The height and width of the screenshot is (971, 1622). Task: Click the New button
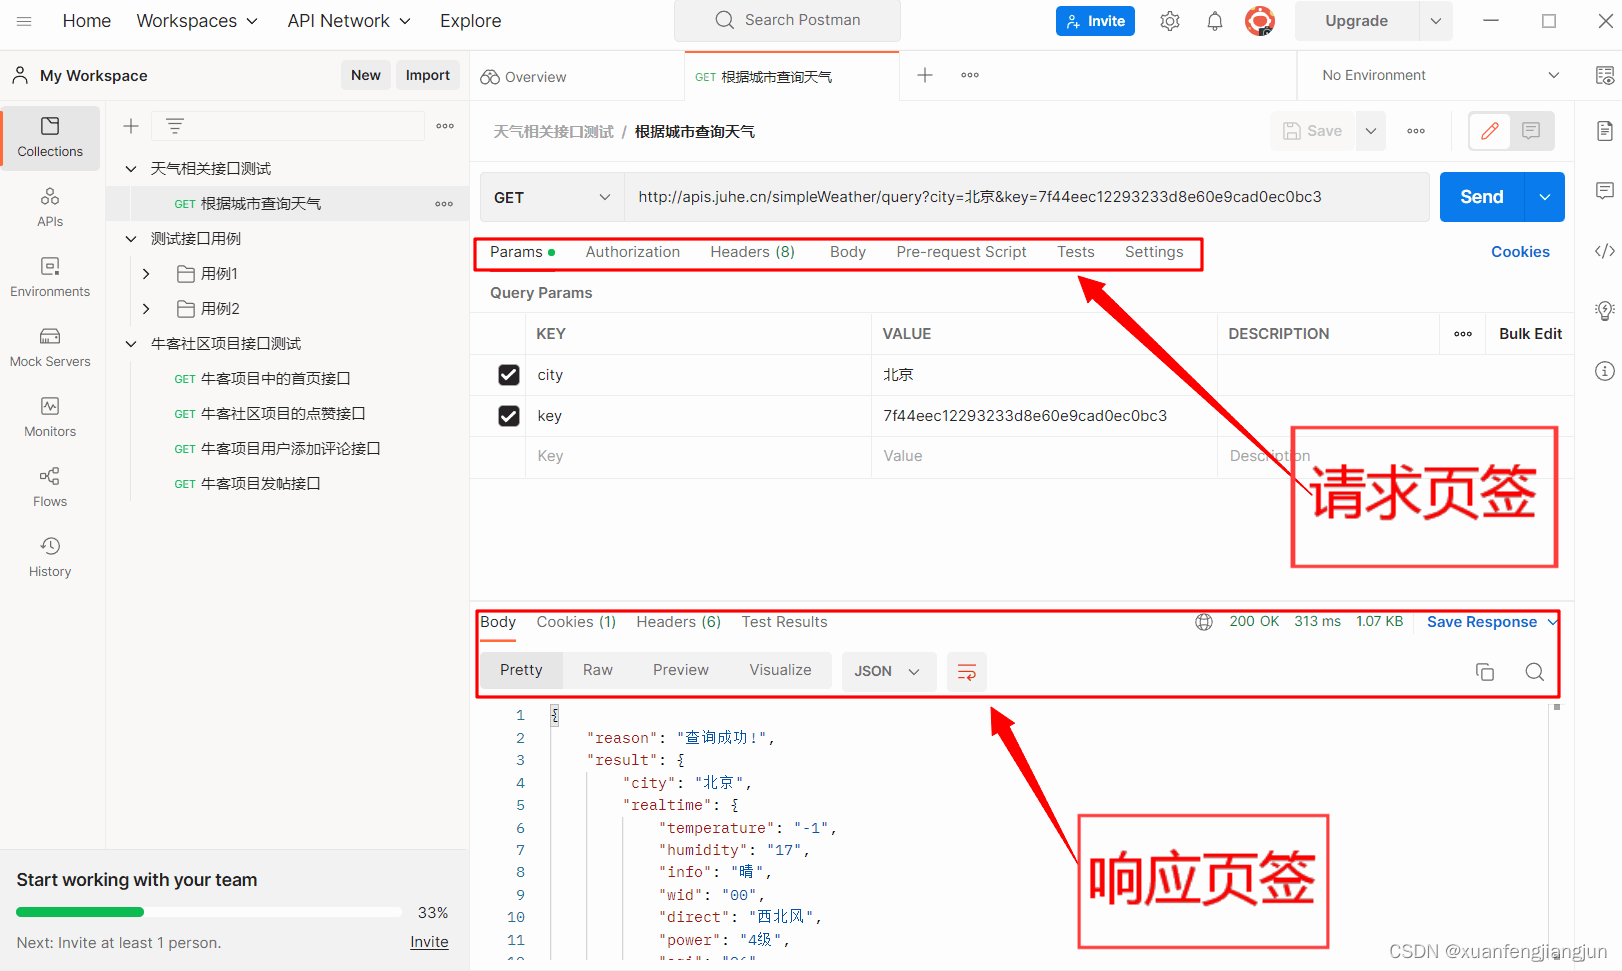pos(366,75)
